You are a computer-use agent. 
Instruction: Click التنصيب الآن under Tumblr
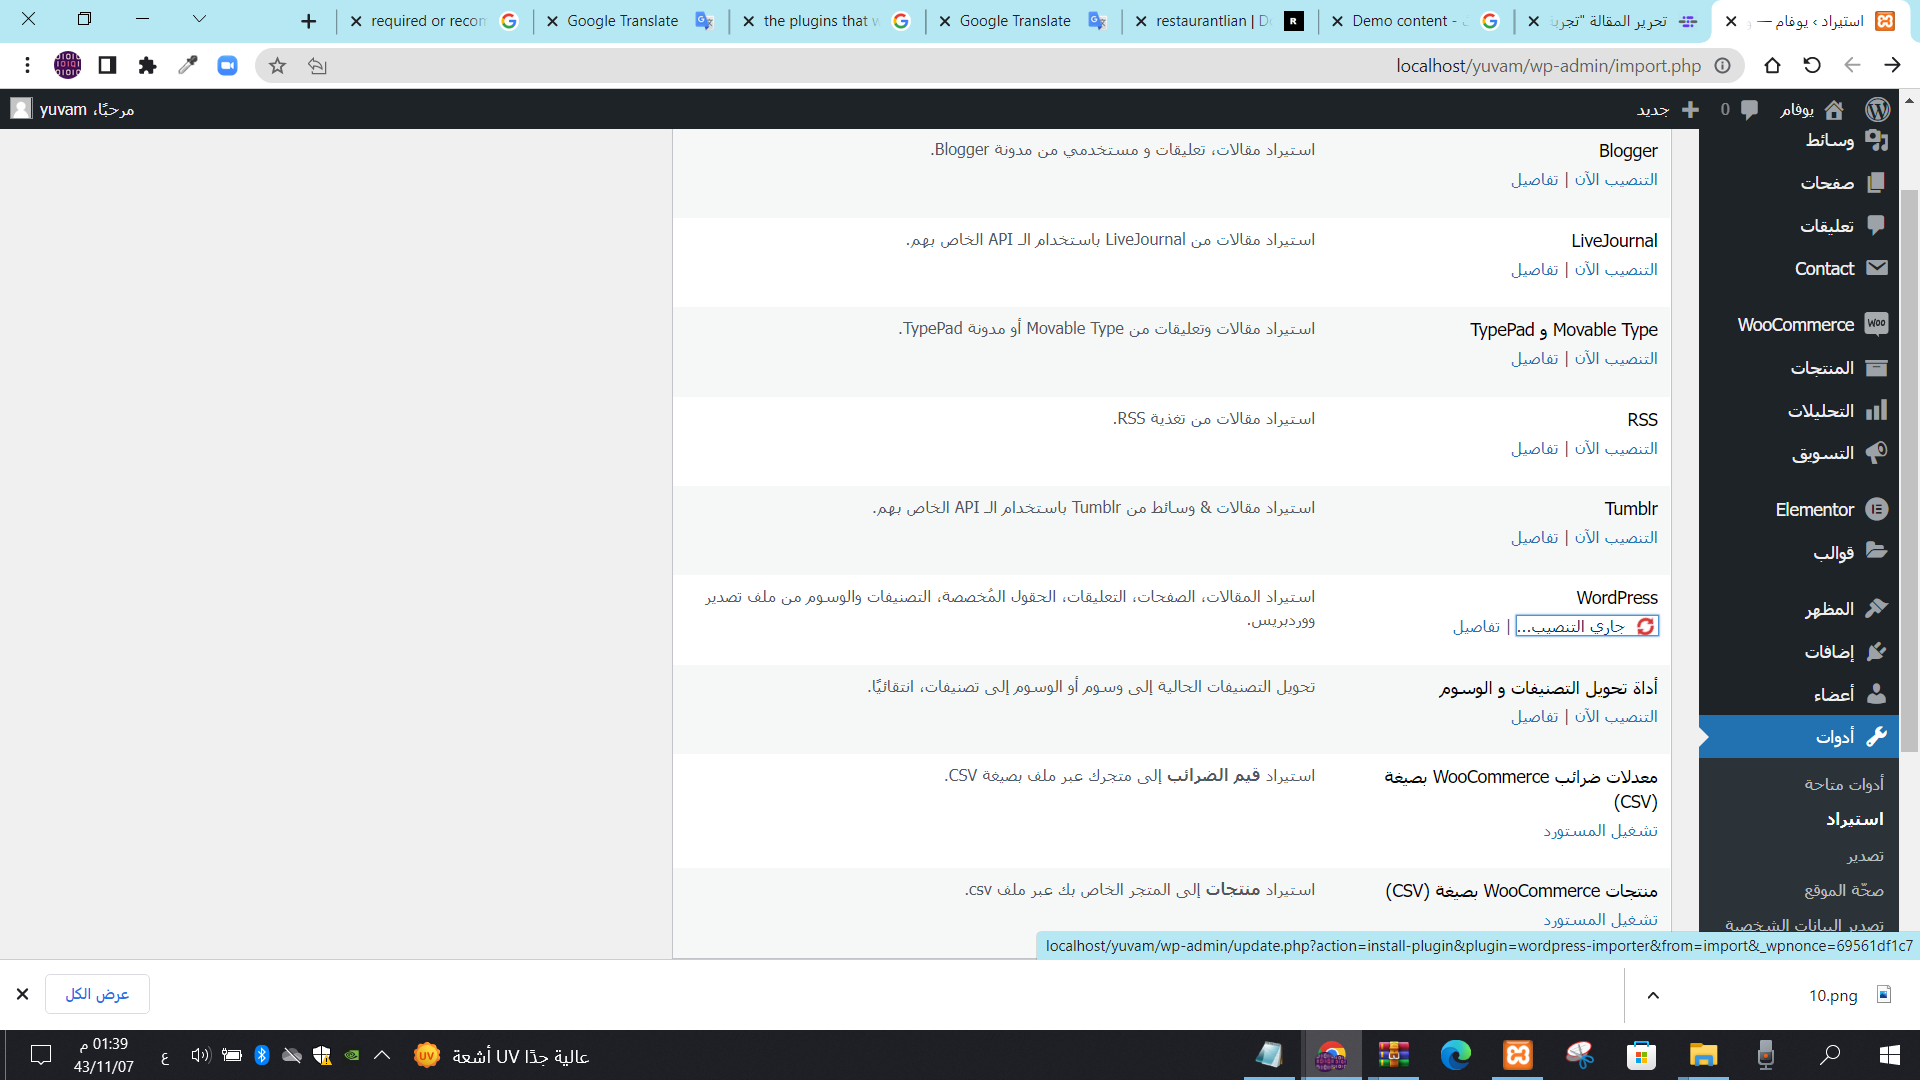click(x=1616, y=538)
